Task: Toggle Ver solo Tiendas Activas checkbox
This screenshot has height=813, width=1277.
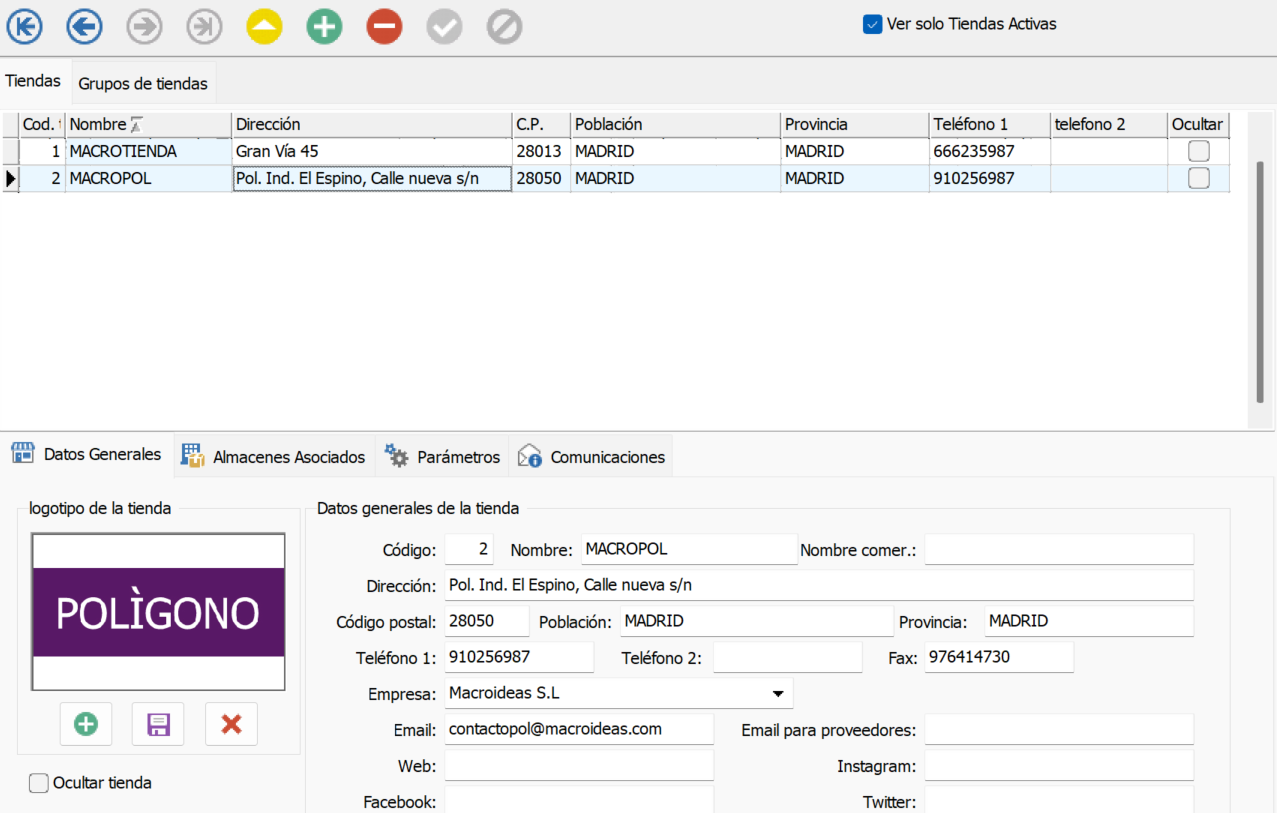Action: pos(872,24)
